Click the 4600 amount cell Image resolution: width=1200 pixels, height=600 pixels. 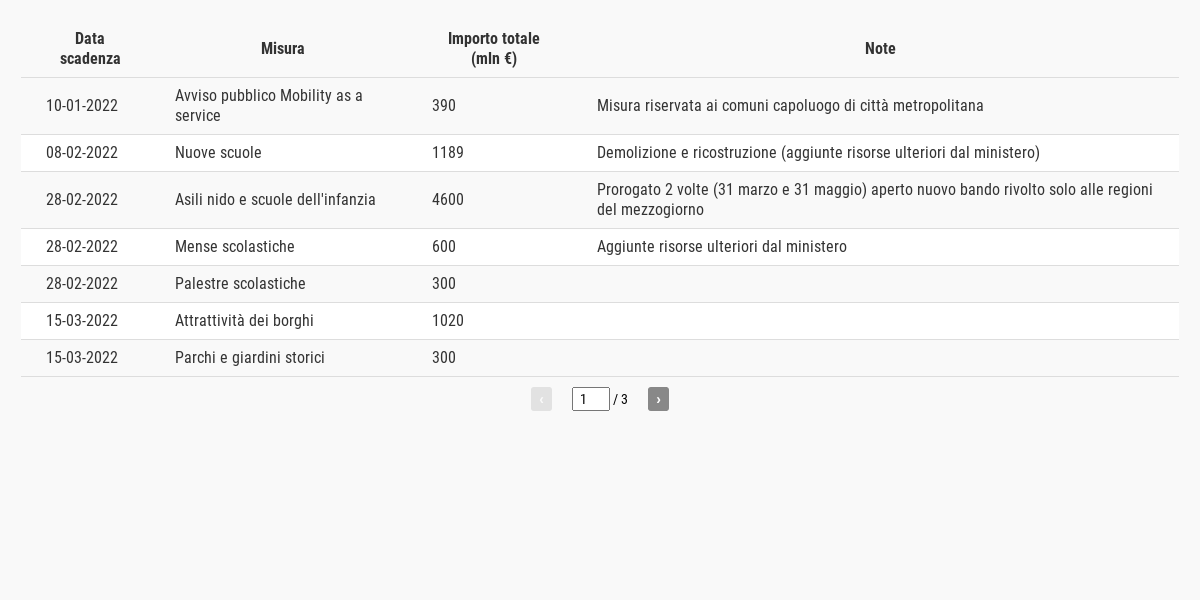(x=448, y=200)
